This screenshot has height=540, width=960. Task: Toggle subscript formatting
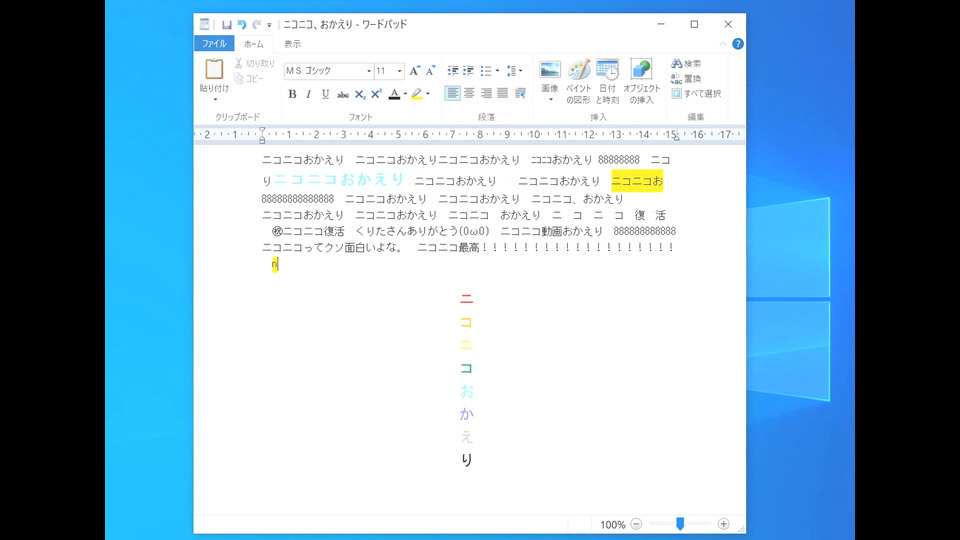tap(360, 94)
